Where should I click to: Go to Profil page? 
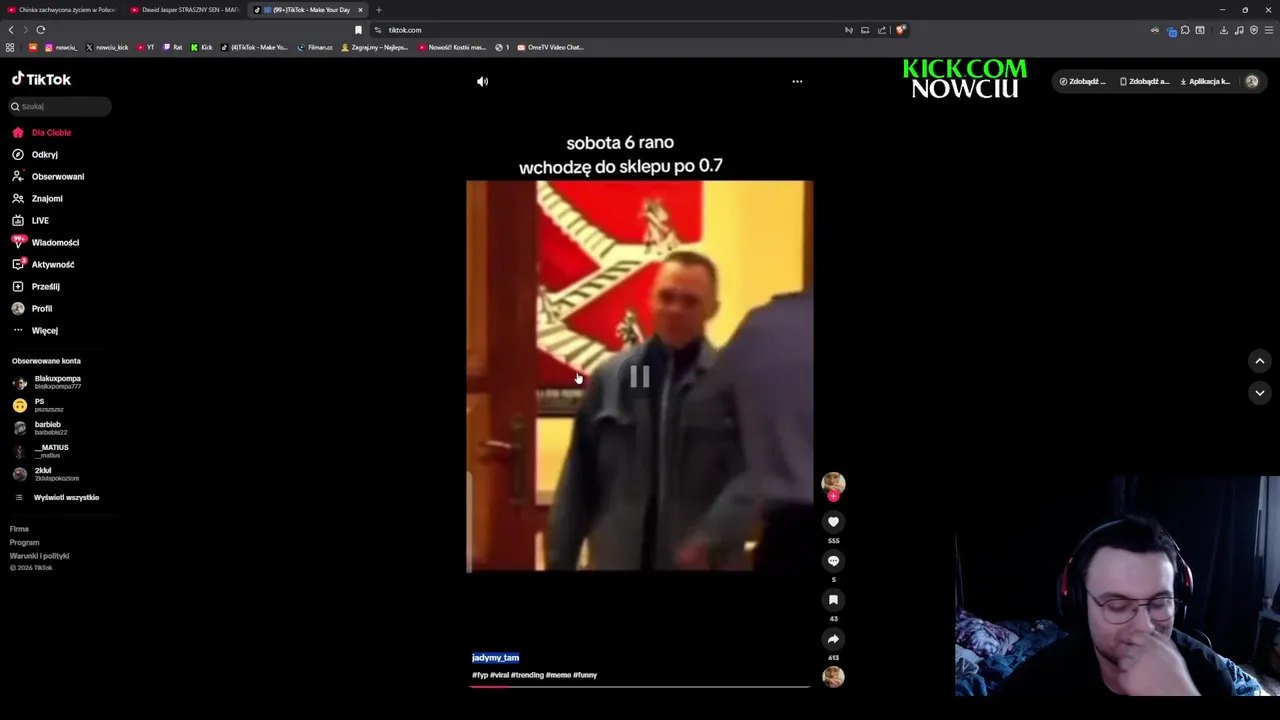(x=33, y=308)
